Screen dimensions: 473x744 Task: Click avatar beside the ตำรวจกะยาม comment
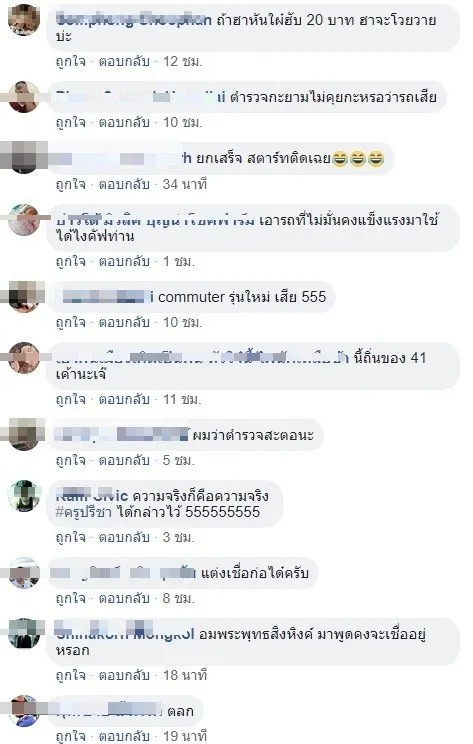24,96
